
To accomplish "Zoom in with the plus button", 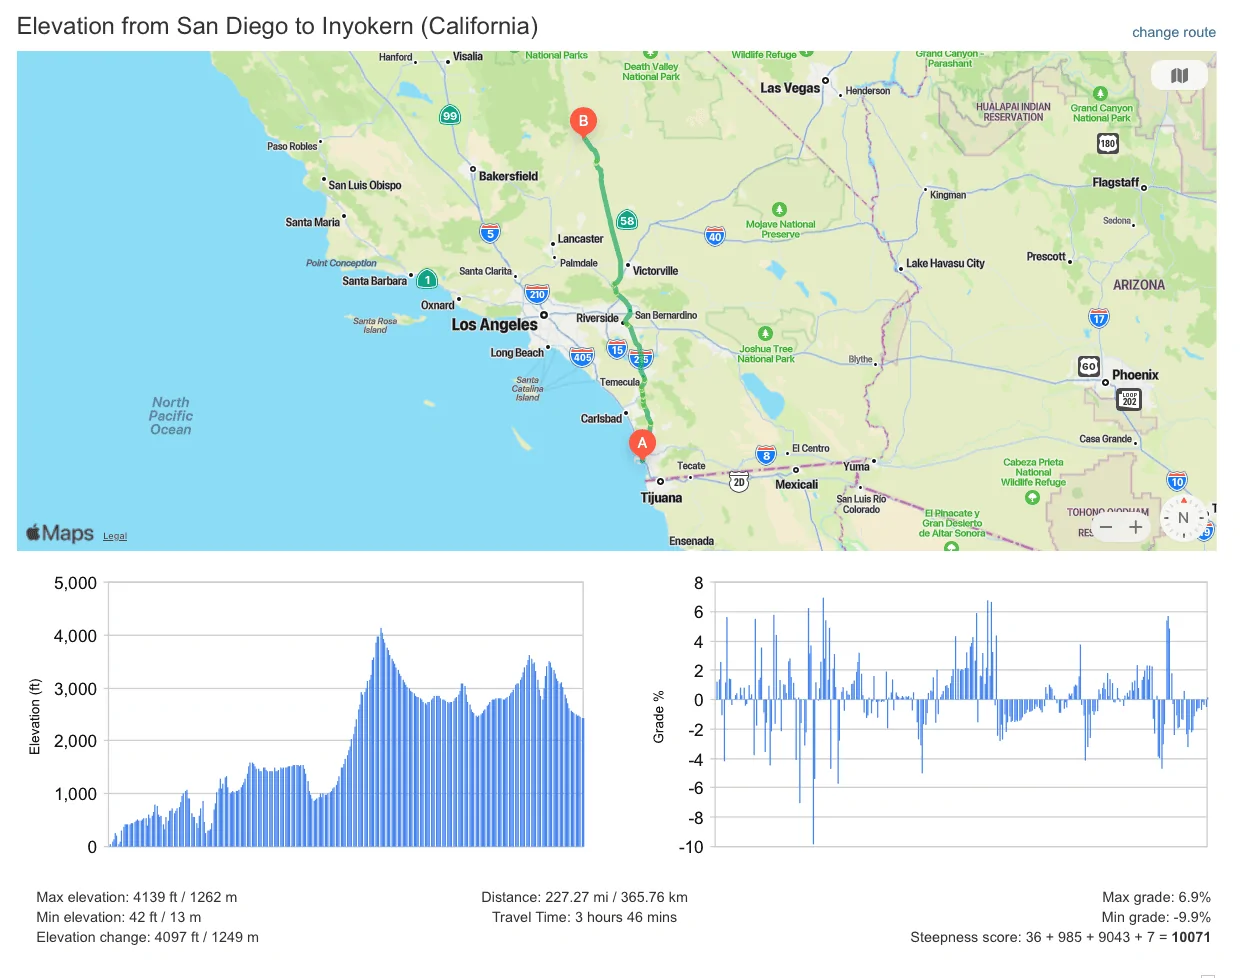I will (1136, 527).
